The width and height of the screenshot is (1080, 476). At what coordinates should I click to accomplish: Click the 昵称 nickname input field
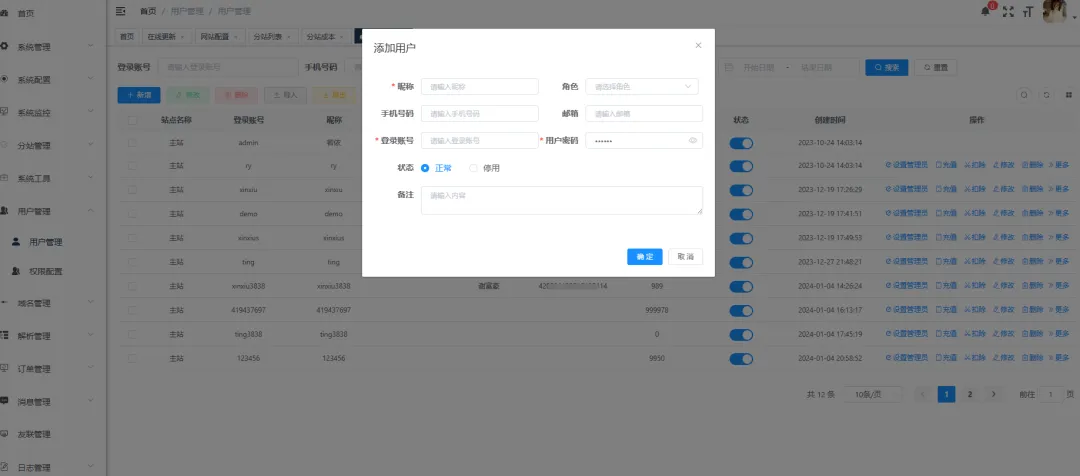pyautogui.click(x=479, y=87)
